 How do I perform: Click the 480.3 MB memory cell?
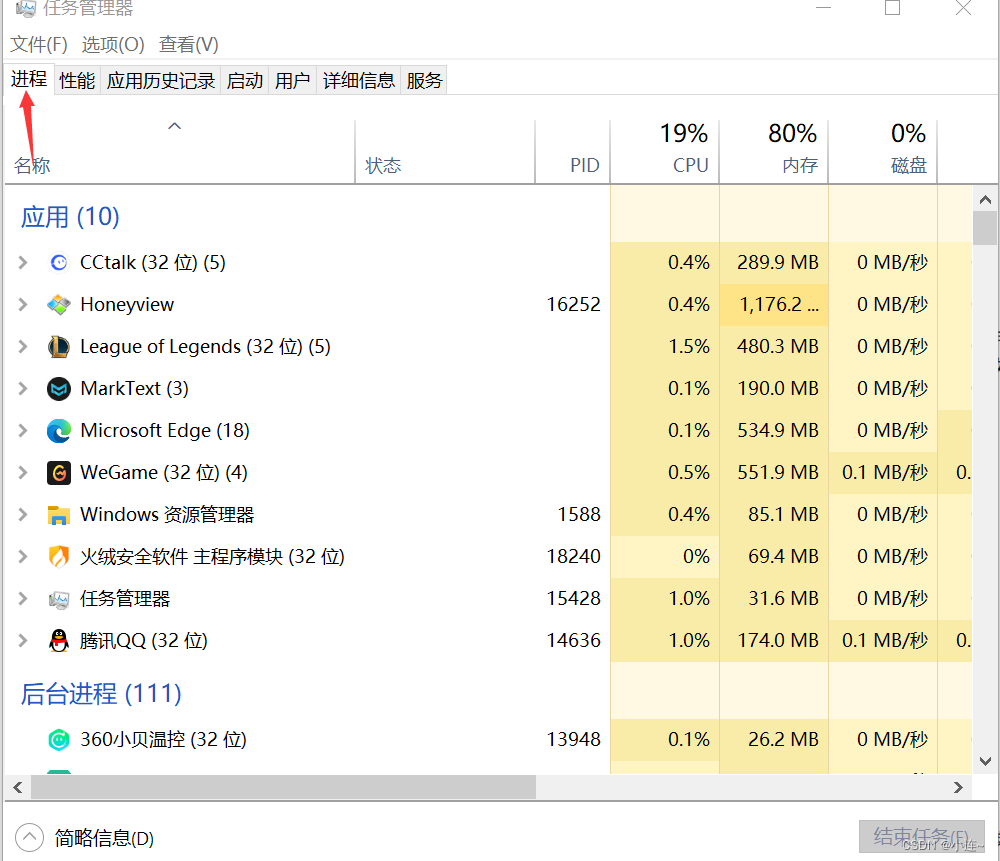[774, 347]
